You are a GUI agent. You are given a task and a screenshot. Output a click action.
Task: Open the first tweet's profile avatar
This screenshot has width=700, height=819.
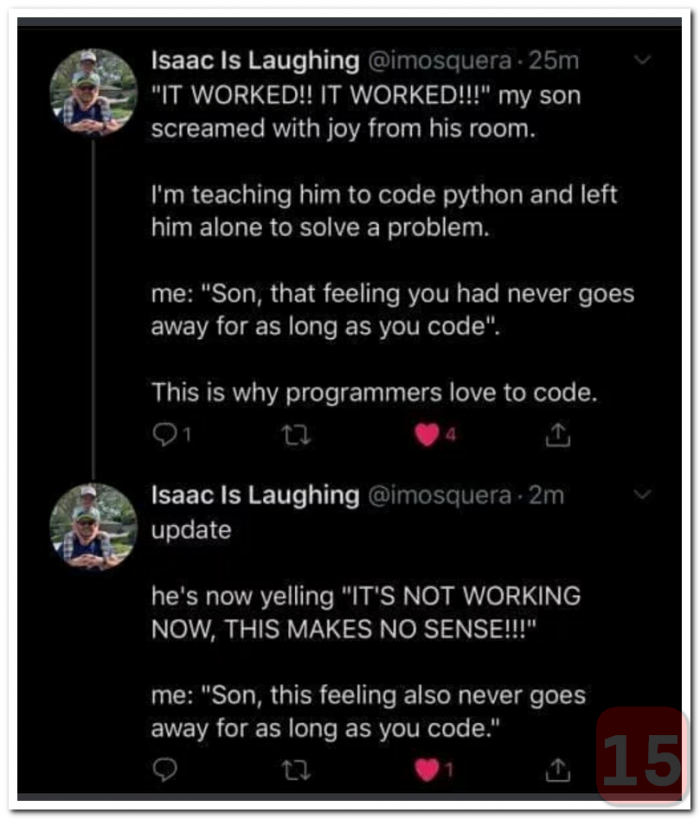point(93,91)
